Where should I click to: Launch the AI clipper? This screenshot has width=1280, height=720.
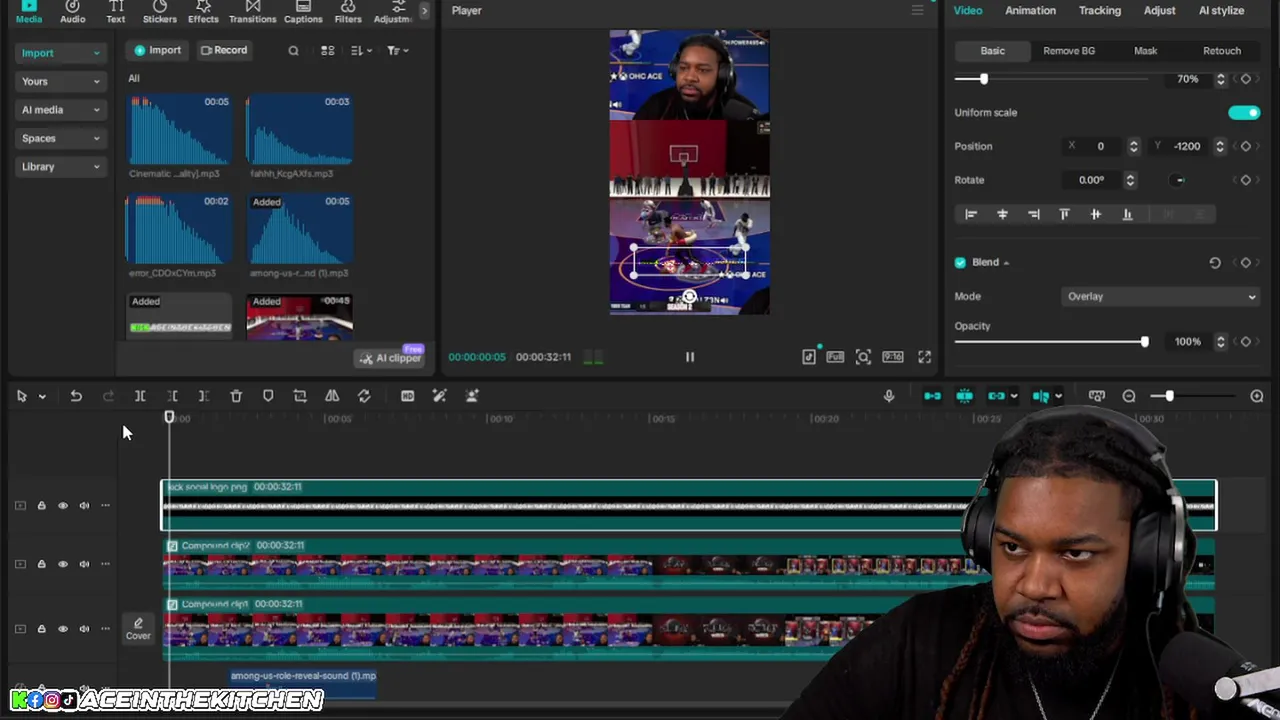391,358
